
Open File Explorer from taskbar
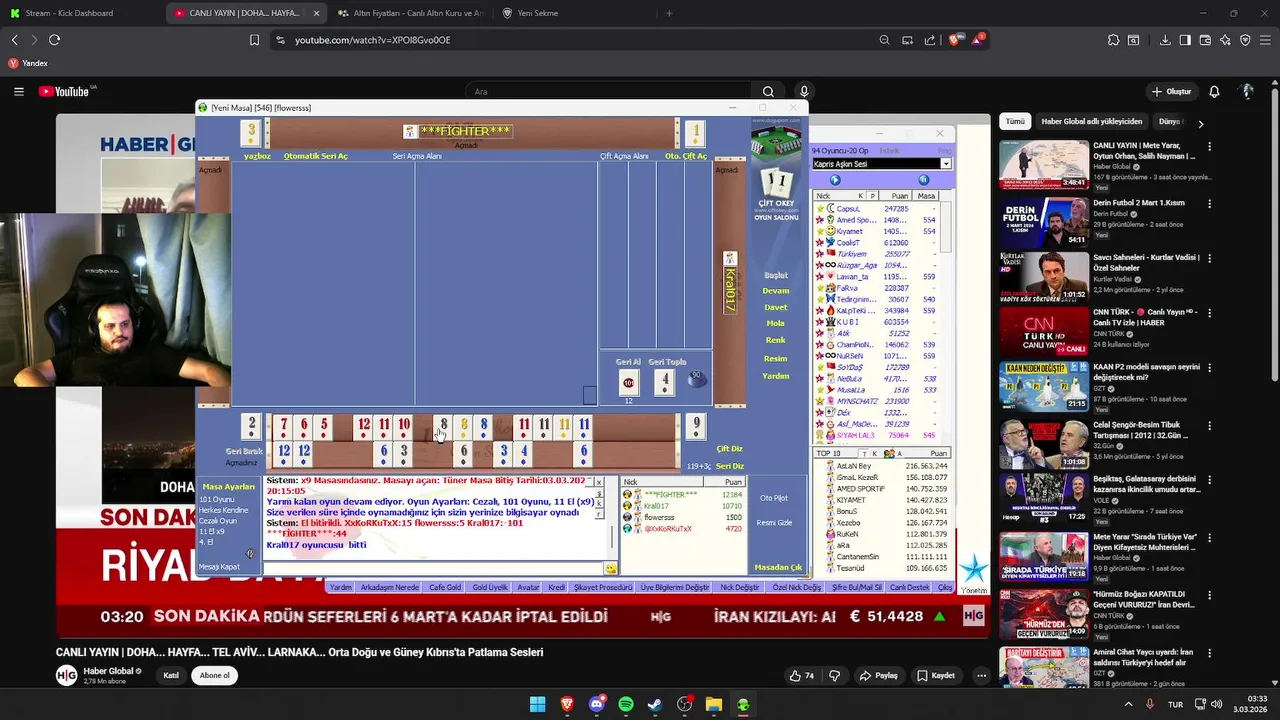pos(714,704)
